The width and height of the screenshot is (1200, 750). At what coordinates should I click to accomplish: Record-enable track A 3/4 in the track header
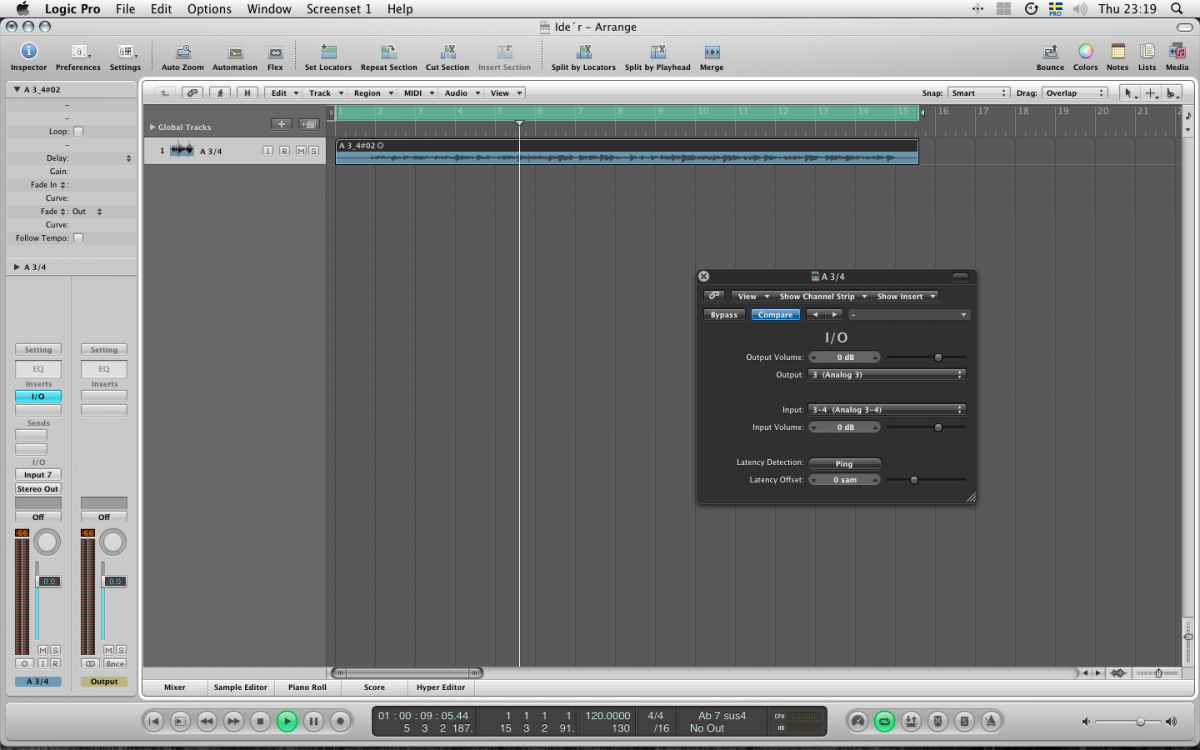point(283,151)
